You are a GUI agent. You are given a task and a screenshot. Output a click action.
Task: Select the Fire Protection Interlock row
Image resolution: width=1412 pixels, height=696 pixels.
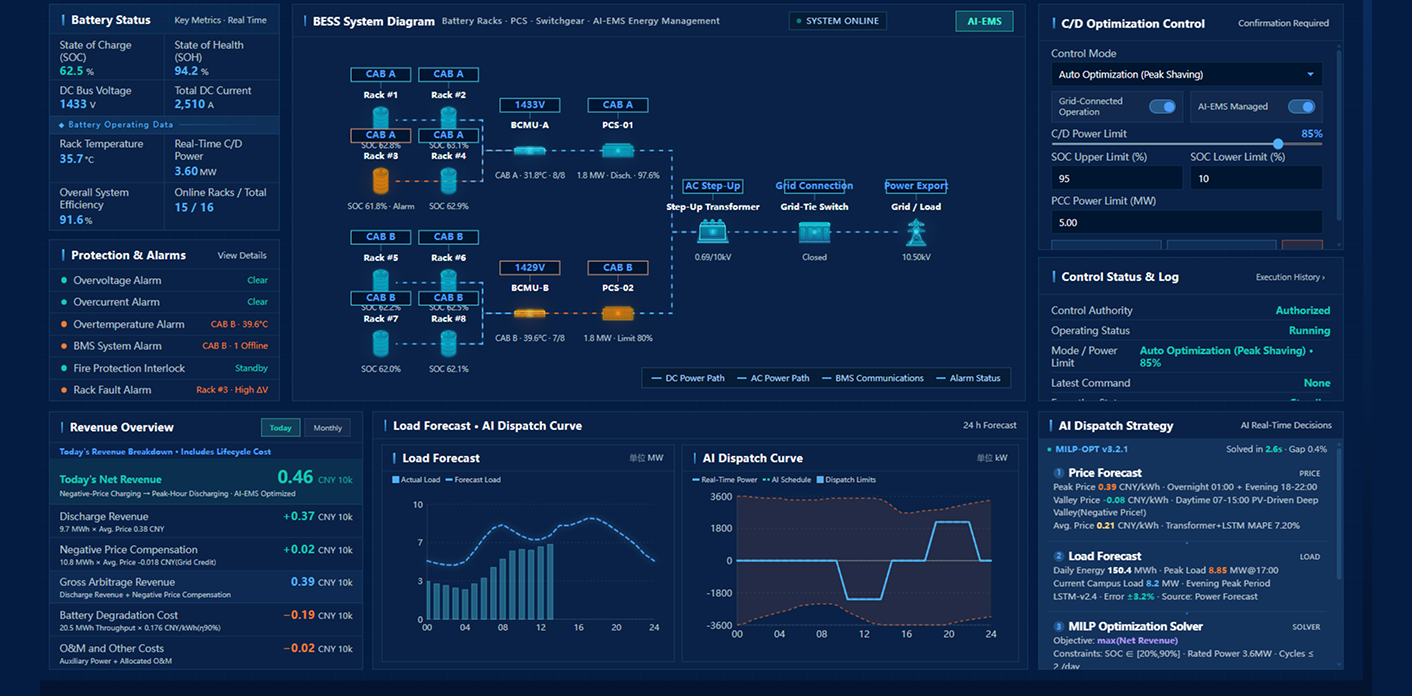click(x=164, y=368)
